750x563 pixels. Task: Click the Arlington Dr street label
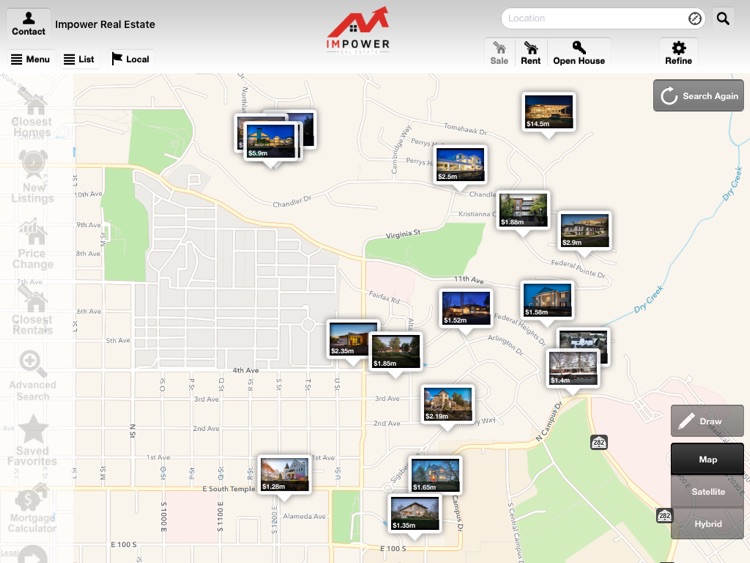pos(505,345)
